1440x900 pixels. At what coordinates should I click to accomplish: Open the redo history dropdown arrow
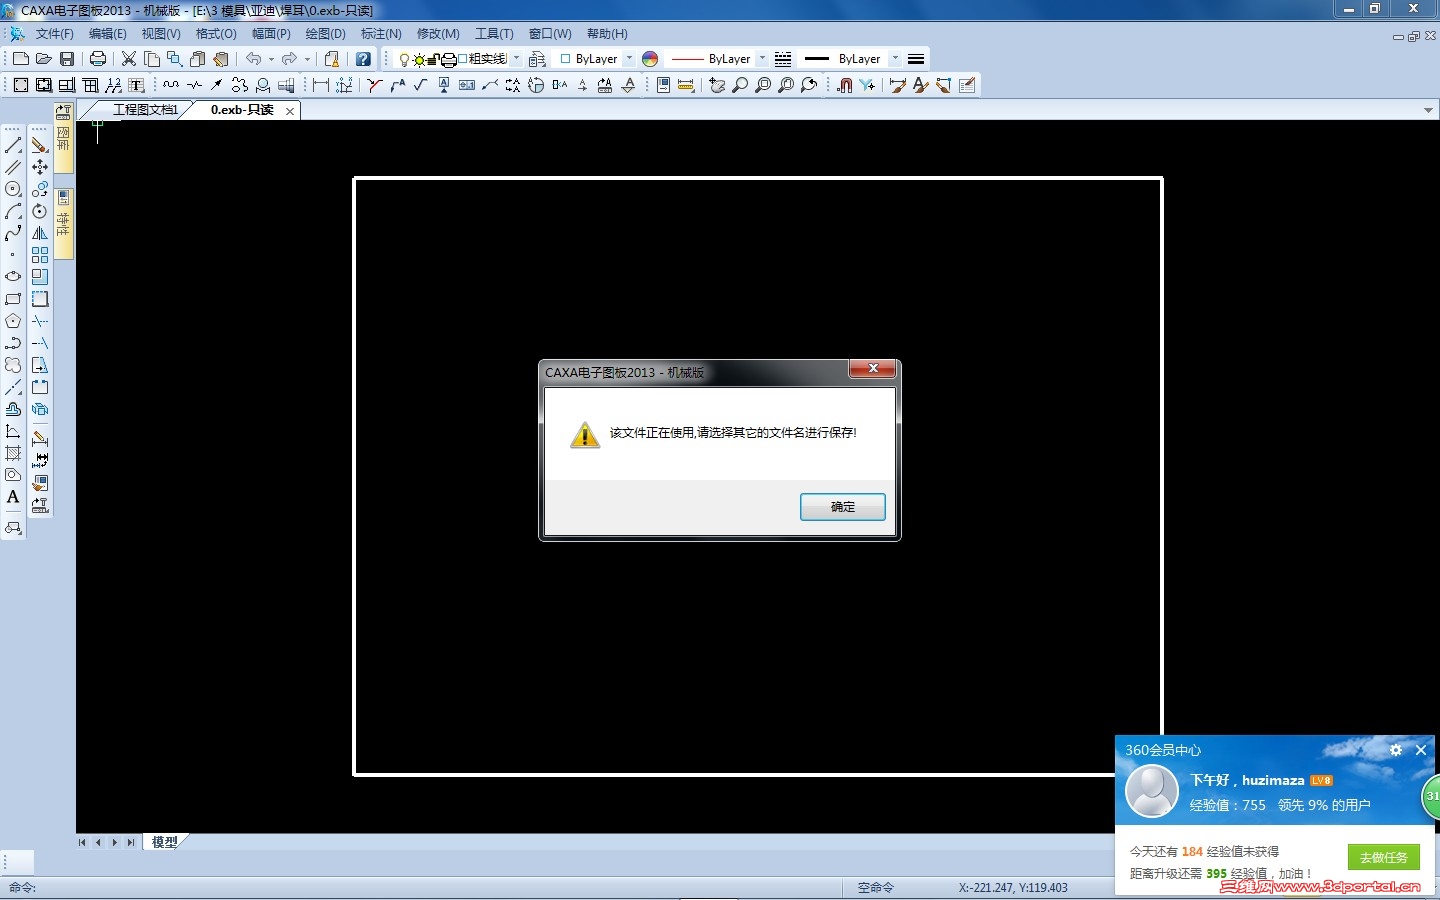click(307, 59)
